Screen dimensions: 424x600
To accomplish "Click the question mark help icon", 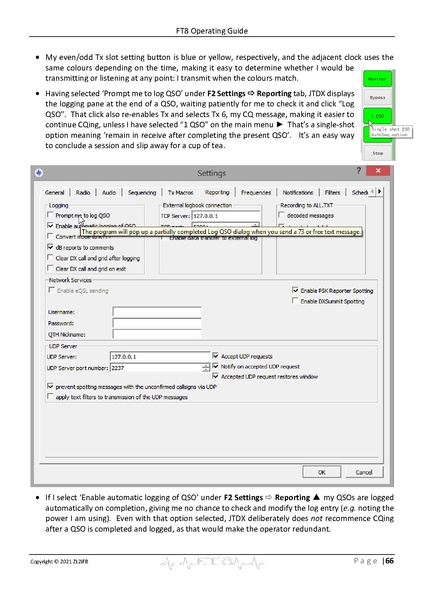I will point(359,171).
